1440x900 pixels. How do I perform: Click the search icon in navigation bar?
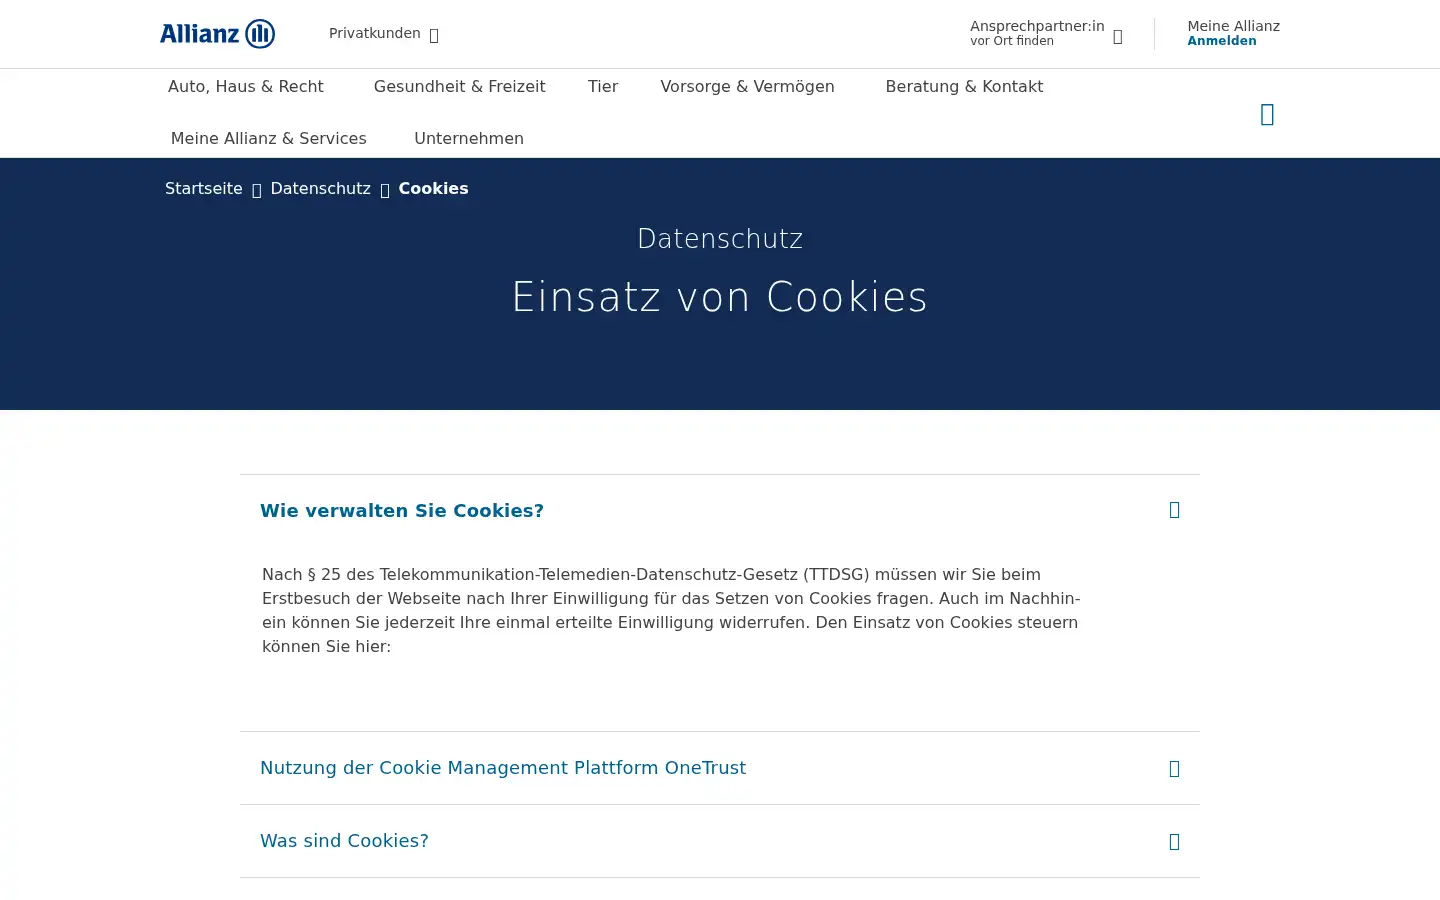coord(1267,114)
